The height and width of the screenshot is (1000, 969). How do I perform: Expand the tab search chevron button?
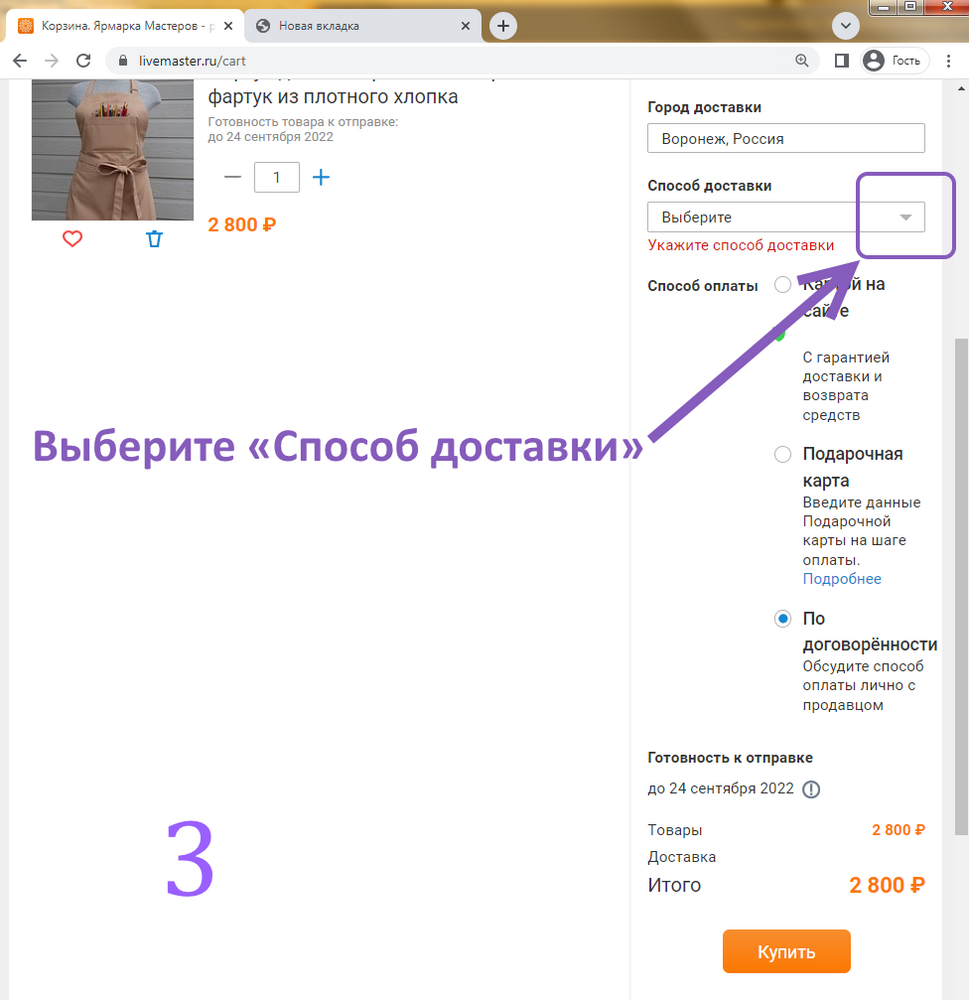846,26
